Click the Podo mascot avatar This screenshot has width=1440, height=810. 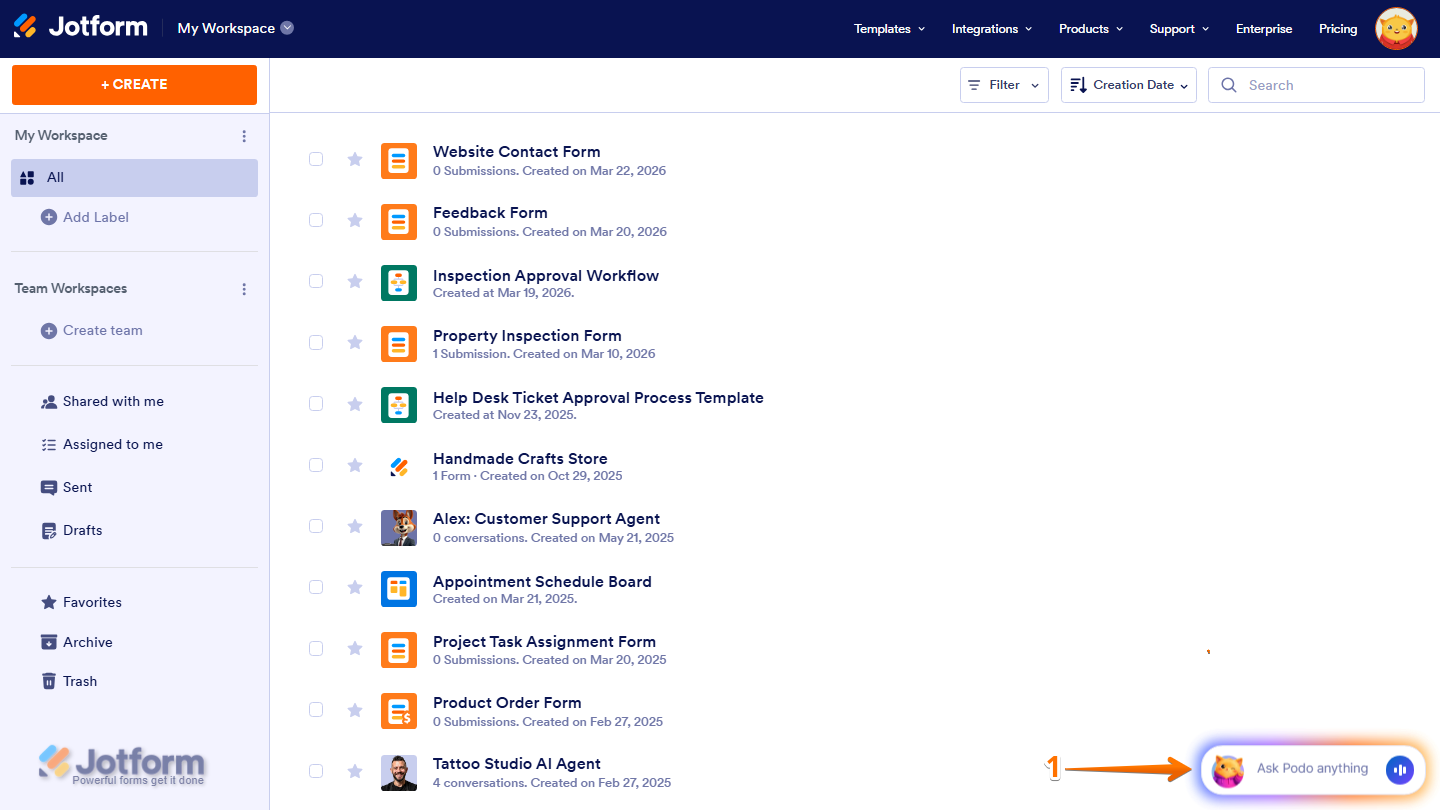1228,770
